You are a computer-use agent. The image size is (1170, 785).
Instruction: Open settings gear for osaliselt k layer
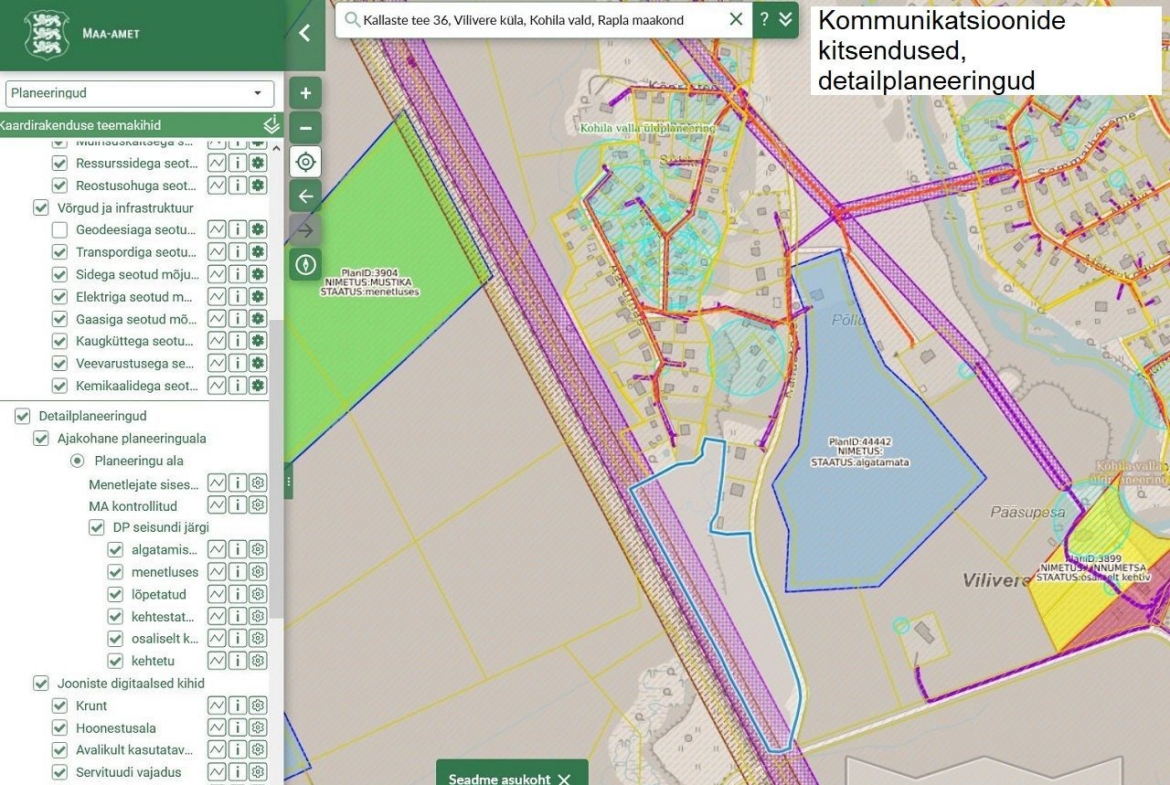pos(258,639)
